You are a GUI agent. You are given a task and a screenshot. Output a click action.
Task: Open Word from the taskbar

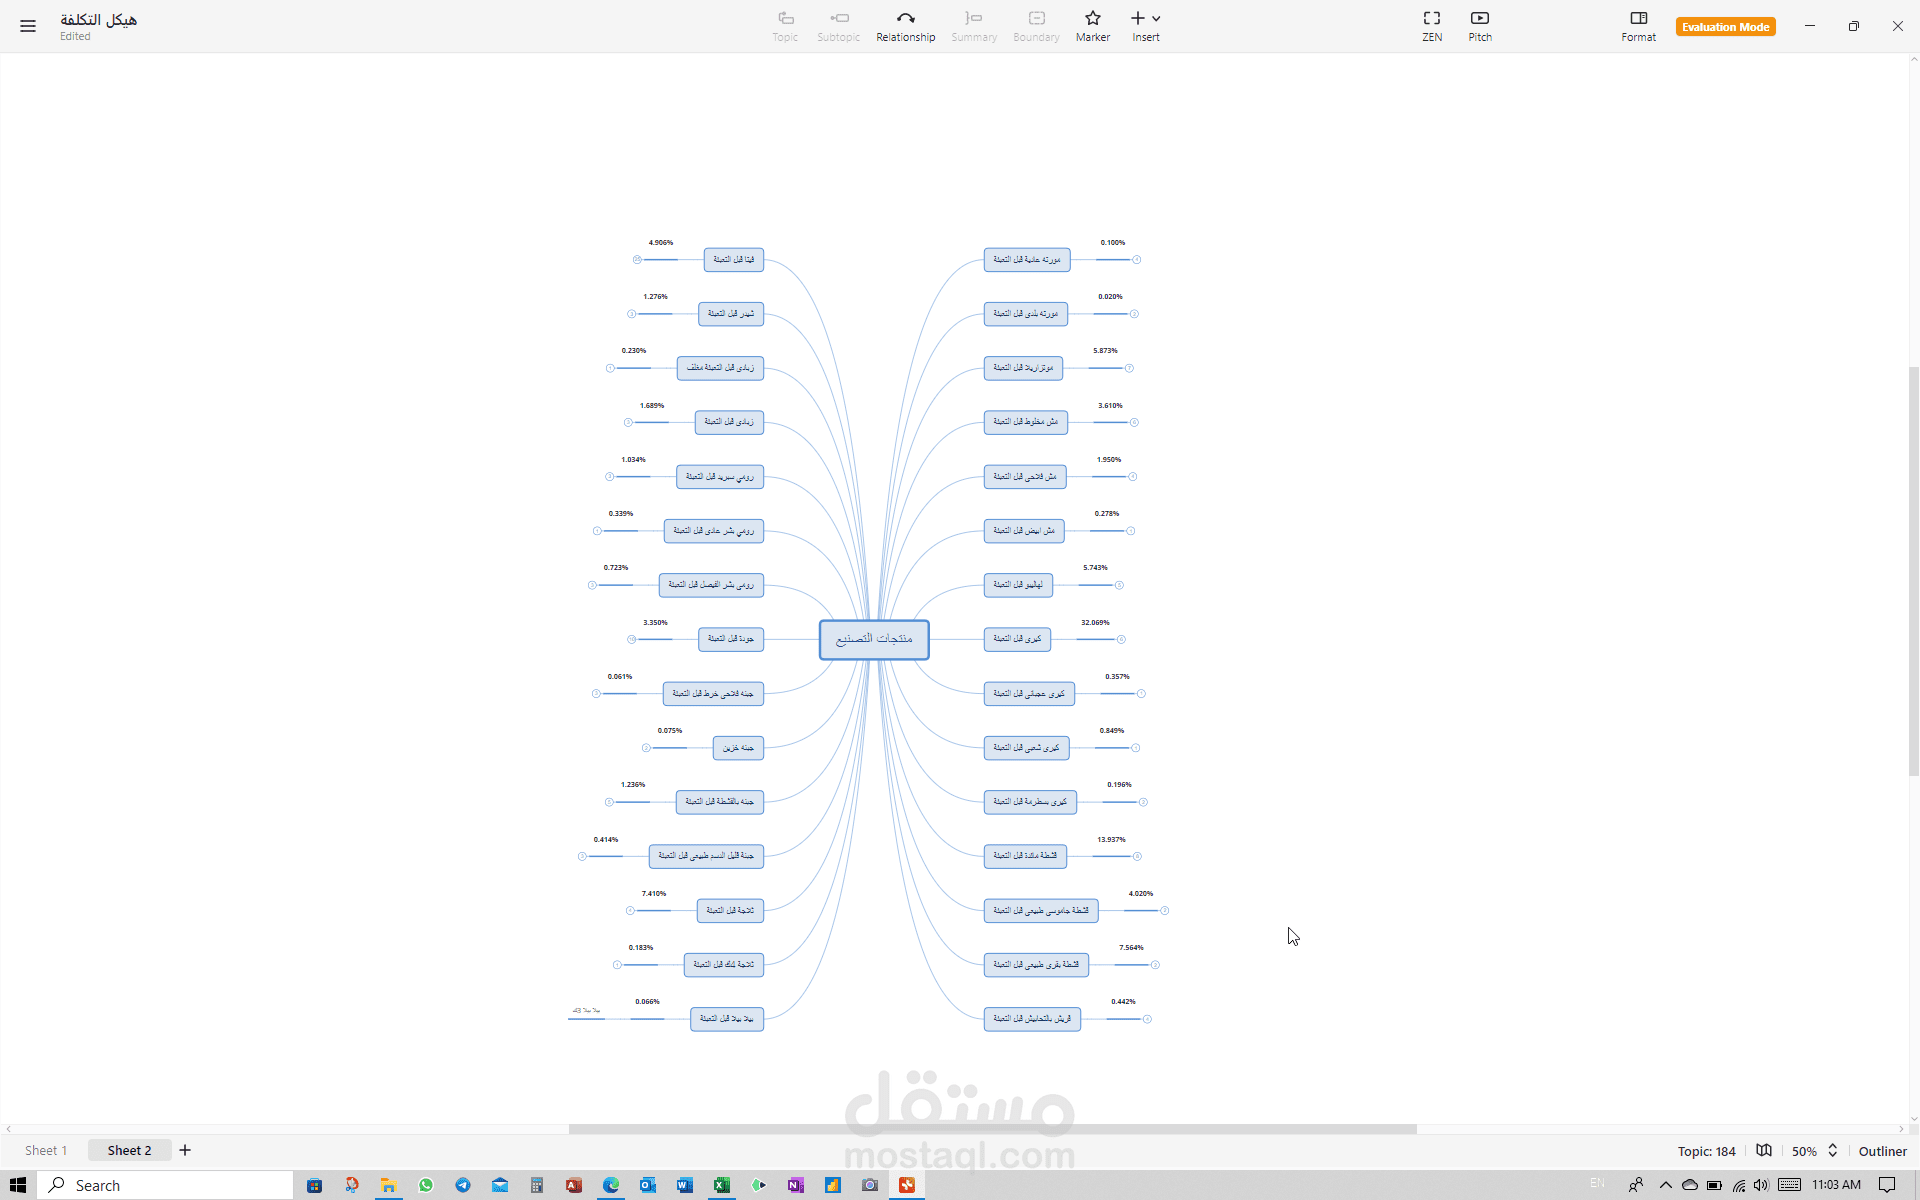[684, 1185]
